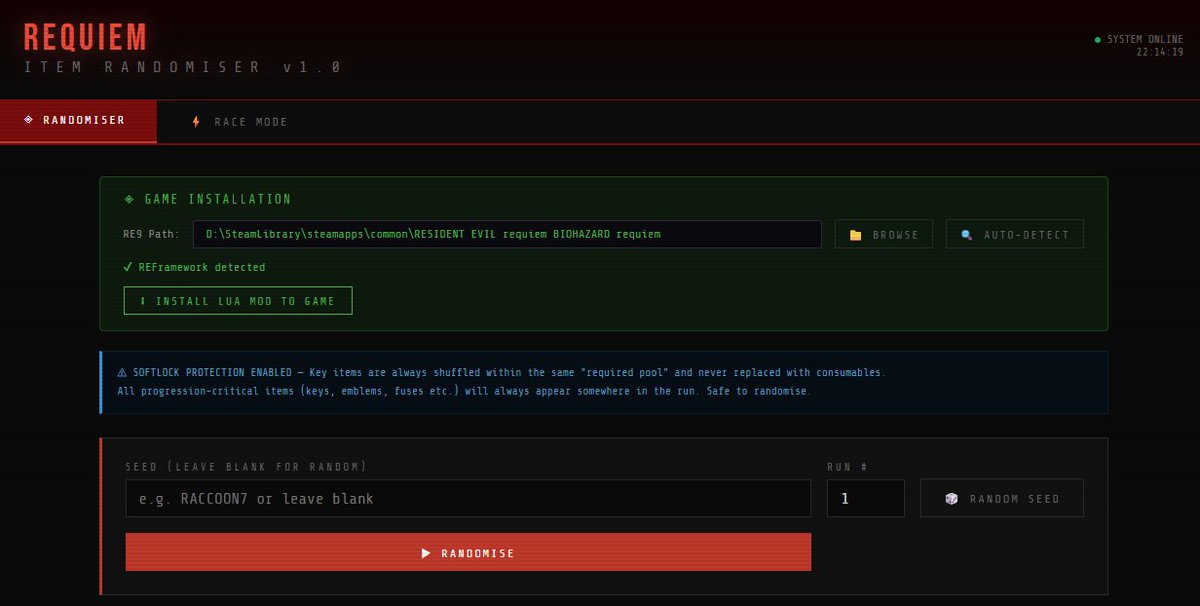The image size is (1200, 606).
Task: Click the green checkmark beside REFramework detected
Action: [128, 267]
